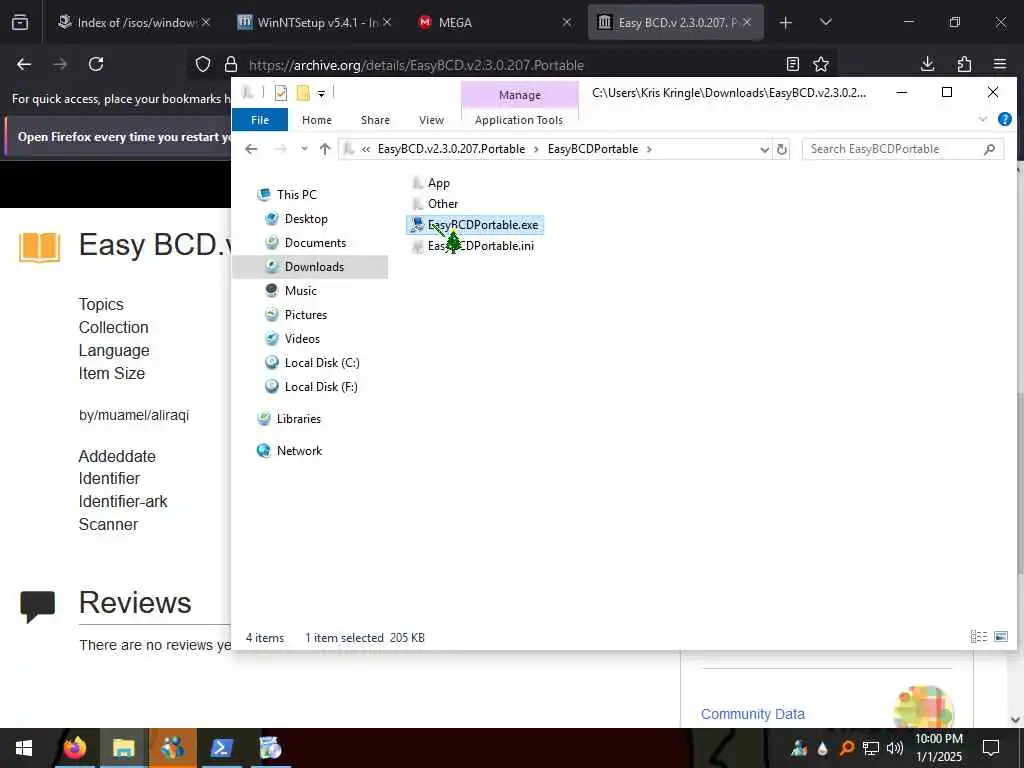Open the File menu in Explorer
Viewport: 1024px width, 768px height.
260,120
